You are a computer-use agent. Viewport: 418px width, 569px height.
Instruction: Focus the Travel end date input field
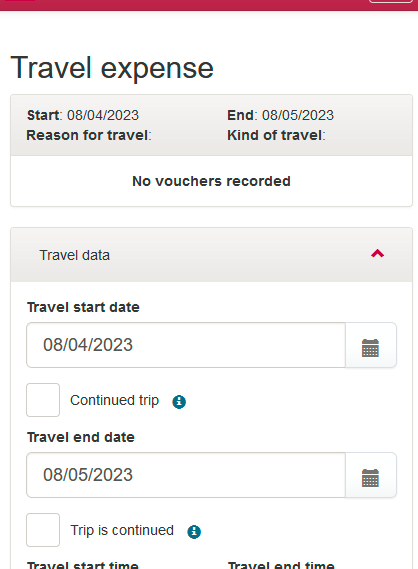coord(186,475)
